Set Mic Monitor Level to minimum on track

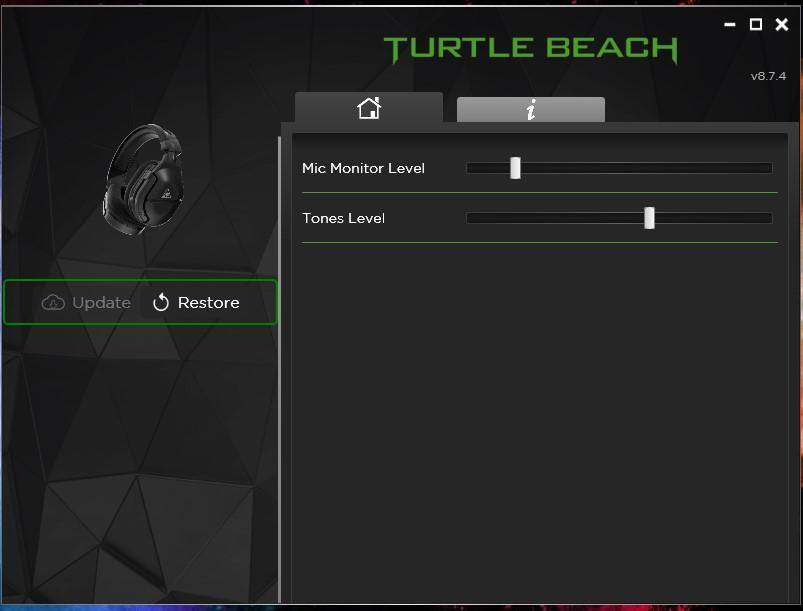coord(471,168)
